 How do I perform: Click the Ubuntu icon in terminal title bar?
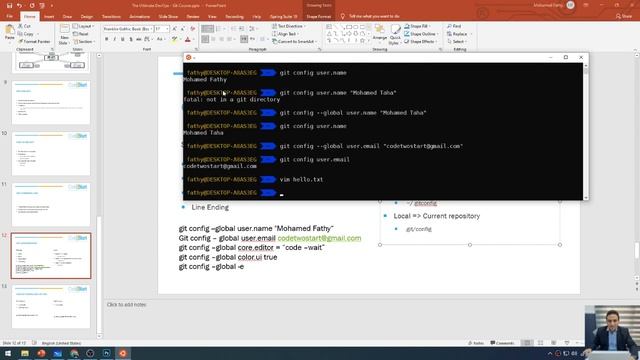(189, 58)
